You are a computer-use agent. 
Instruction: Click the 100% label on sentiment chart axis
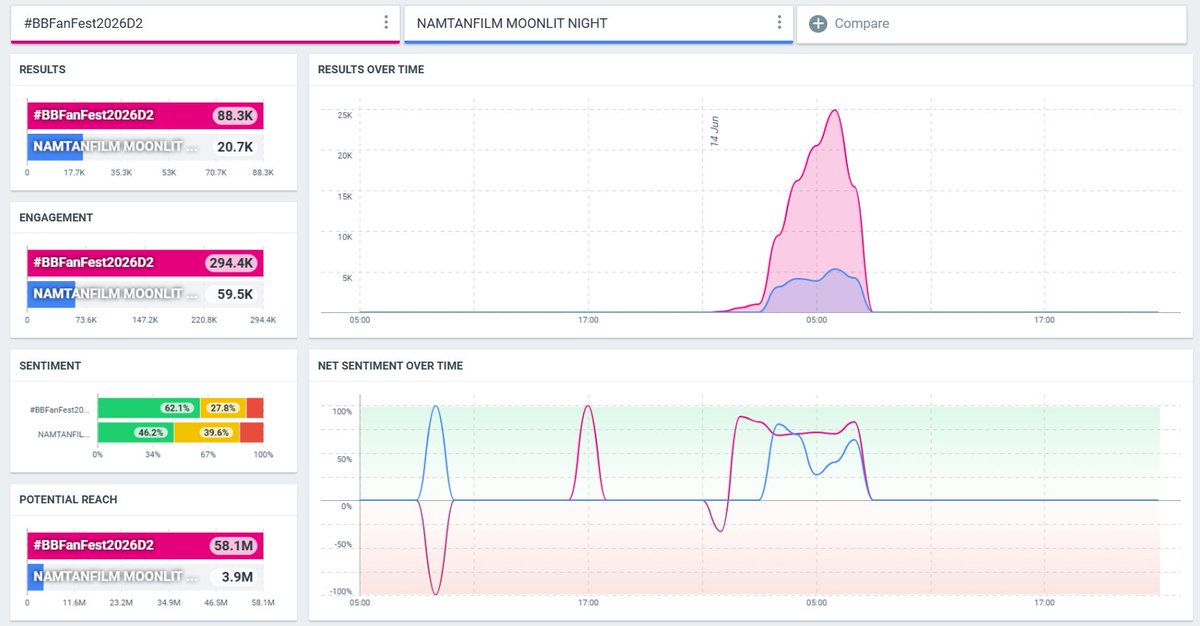coord(342,411)
